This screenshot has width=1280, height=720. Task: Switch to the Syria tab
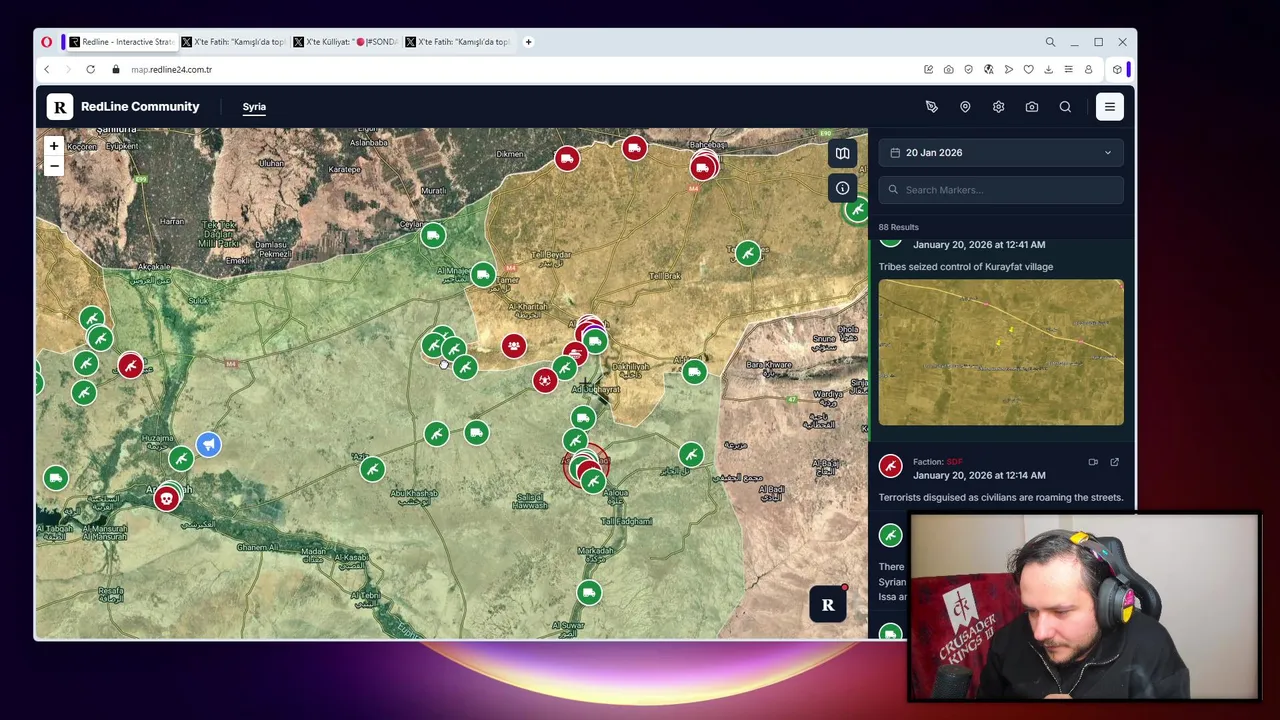[x=254, y=107]
